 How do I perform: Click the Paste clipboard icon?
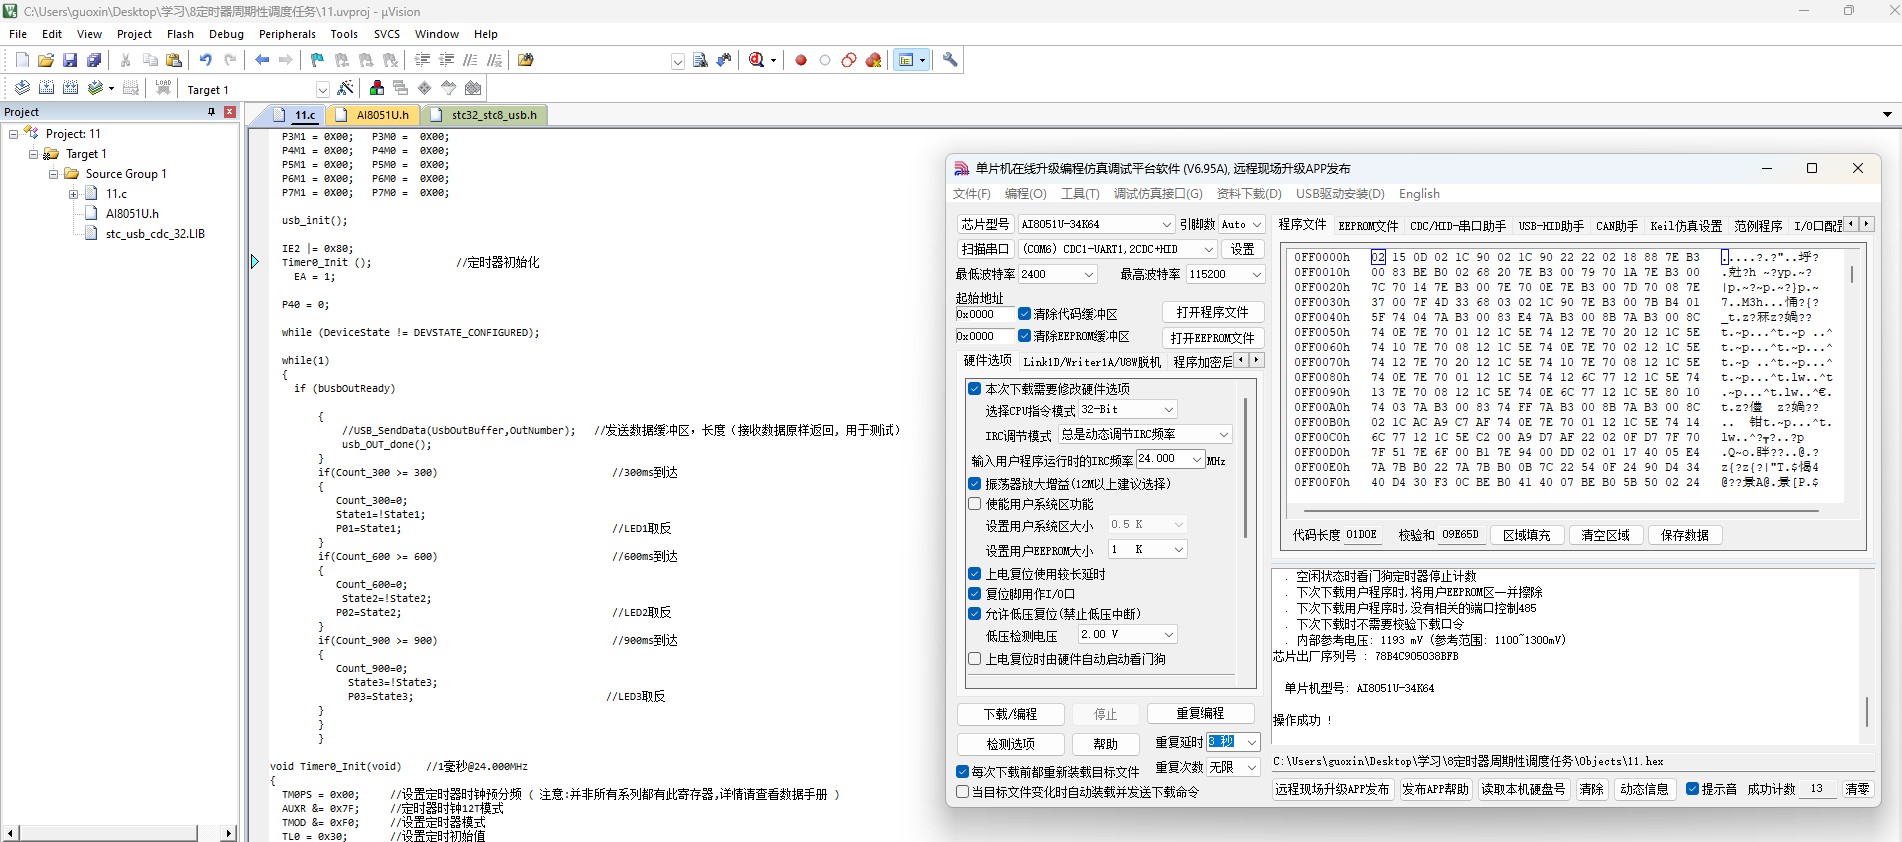tap(173, 60)
